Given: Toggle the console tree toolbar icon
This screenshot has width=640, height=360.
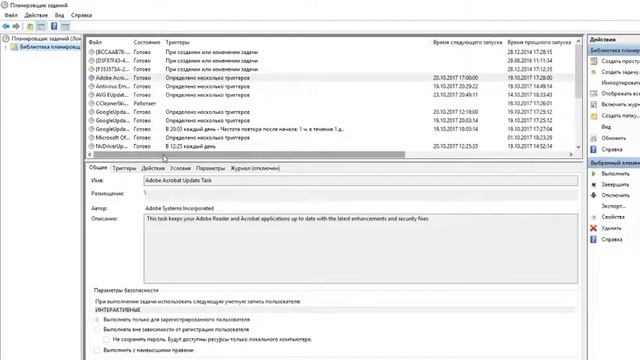Looking at the screenshot, I should pos(41,27).
